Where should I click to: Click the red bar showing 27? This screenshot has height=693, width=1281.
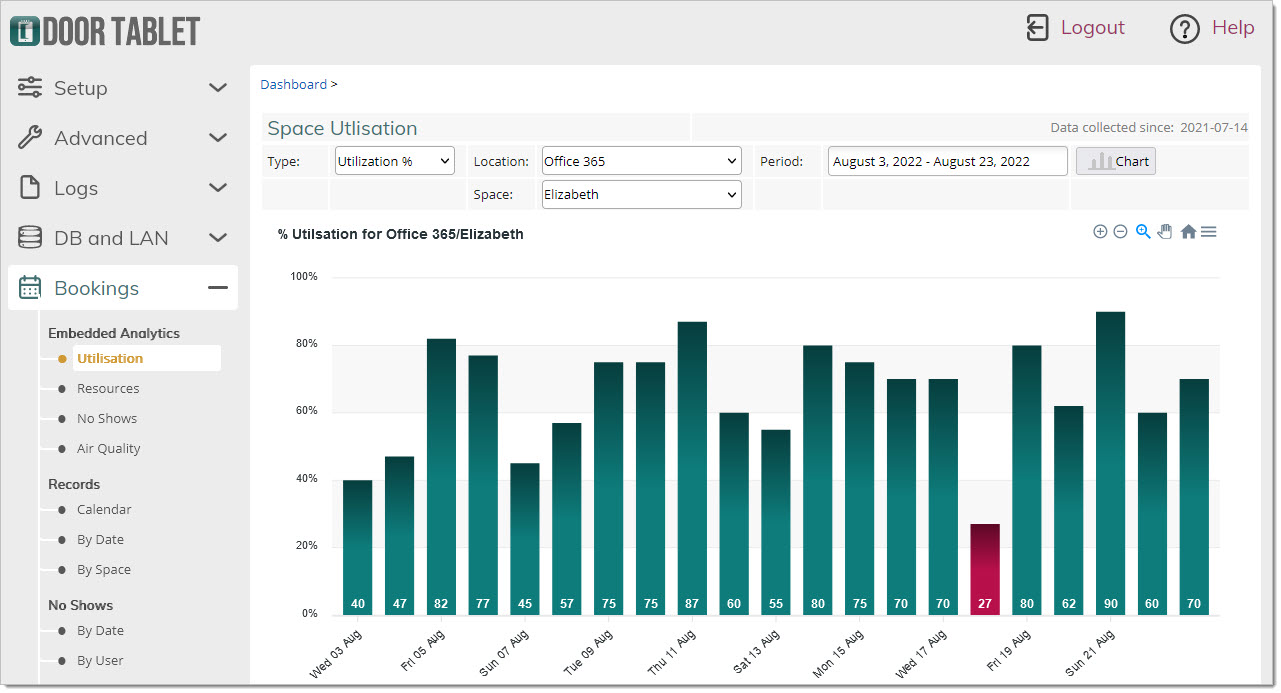click(985, 568)
